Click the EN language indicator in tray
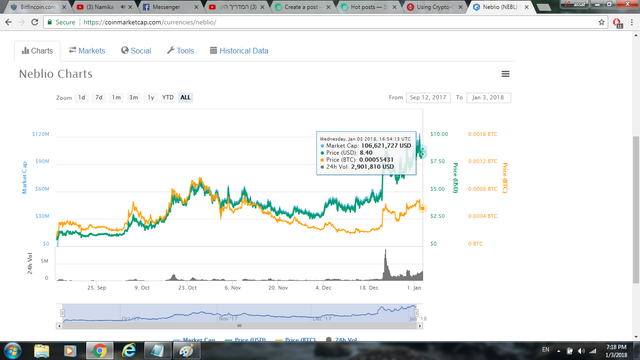 (x=545, y=350)
